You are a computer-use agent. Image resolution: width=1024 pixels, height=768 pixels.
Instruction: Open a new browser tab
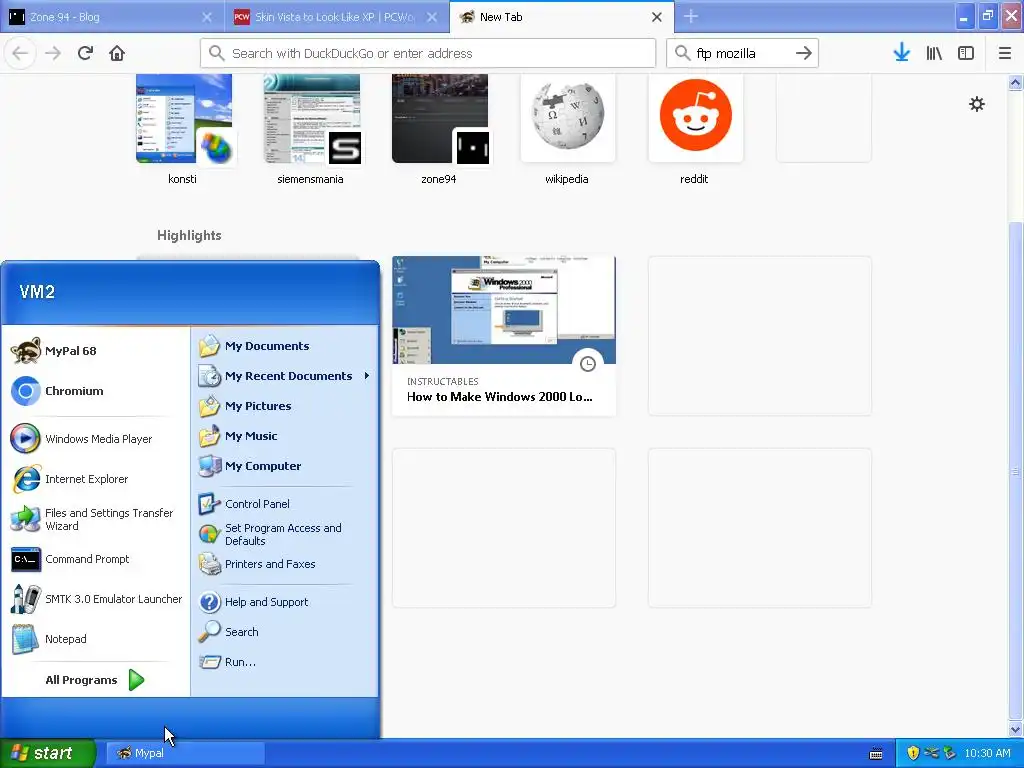(691, 16)
